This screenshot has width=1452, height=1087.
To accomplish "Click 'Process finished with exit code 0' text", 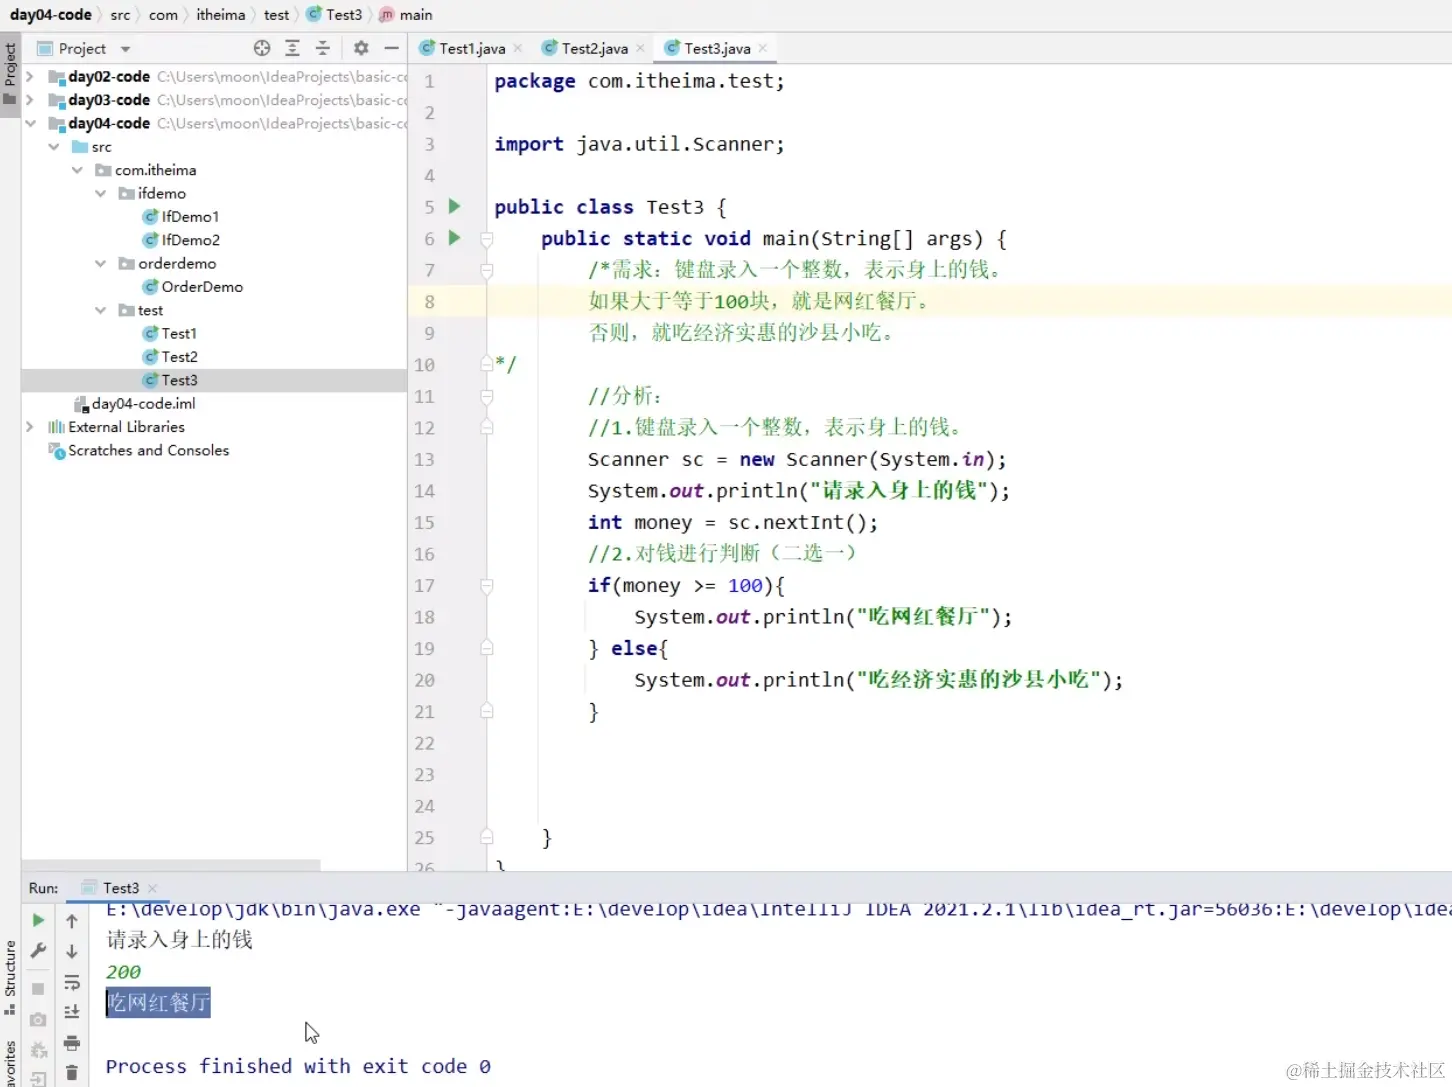I will point(298,1066).
